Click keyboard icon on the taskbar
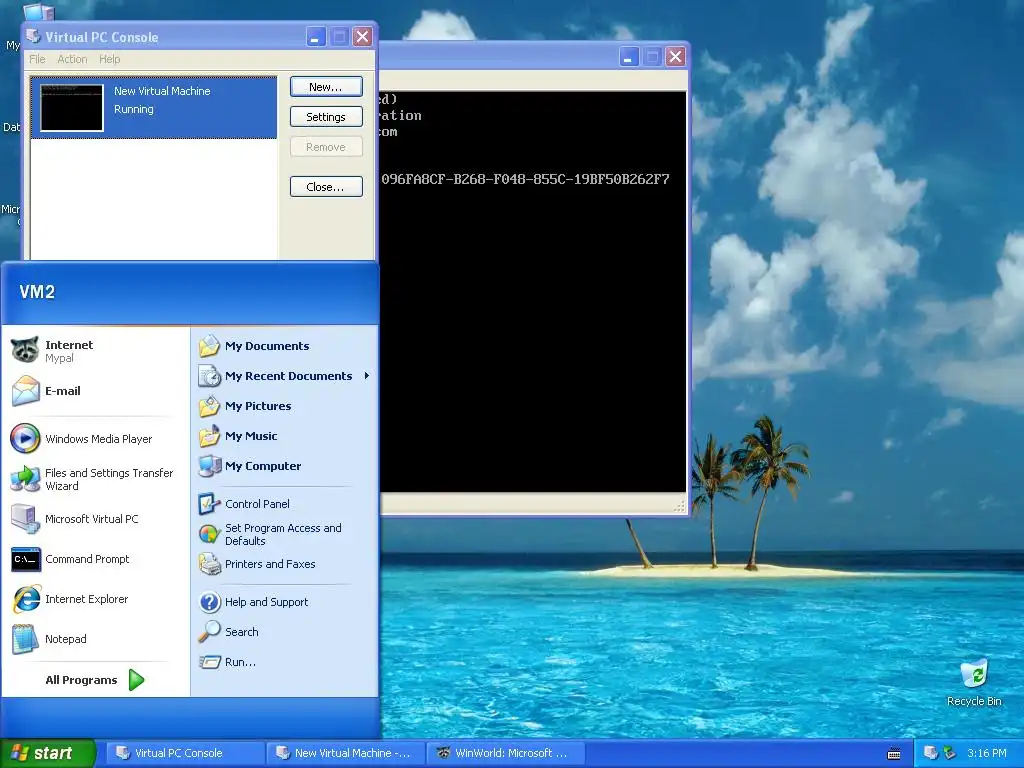 pos(894,754)
